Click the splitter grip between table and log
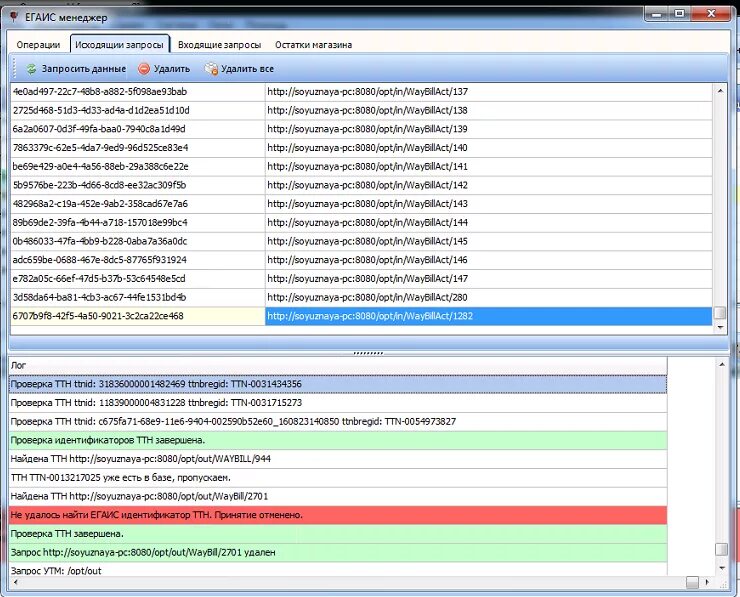The image size is (740, 597). pos(368,353)
